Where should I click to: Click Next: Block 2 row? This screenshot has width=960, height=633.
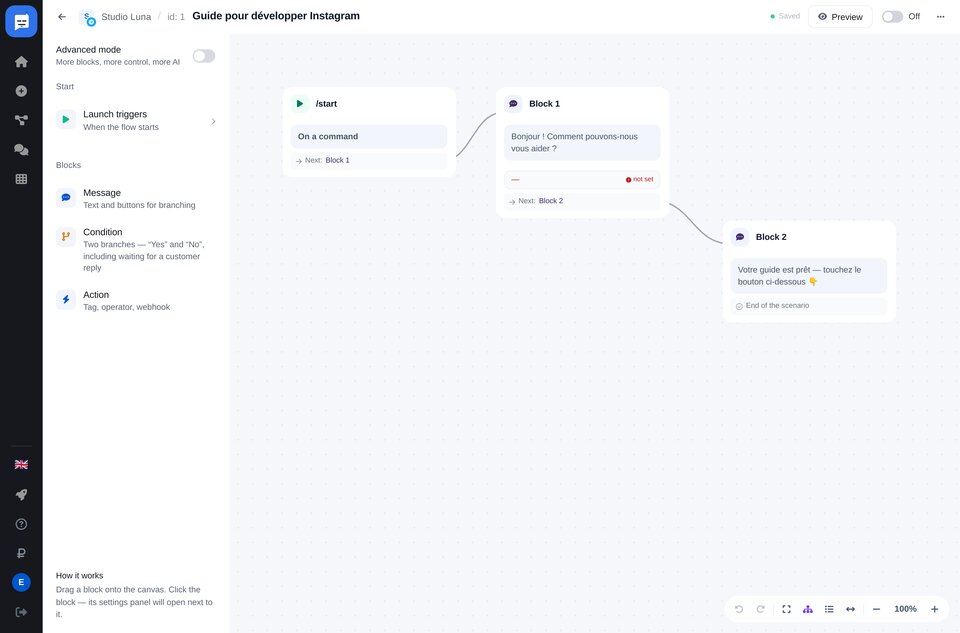[582, 201]
